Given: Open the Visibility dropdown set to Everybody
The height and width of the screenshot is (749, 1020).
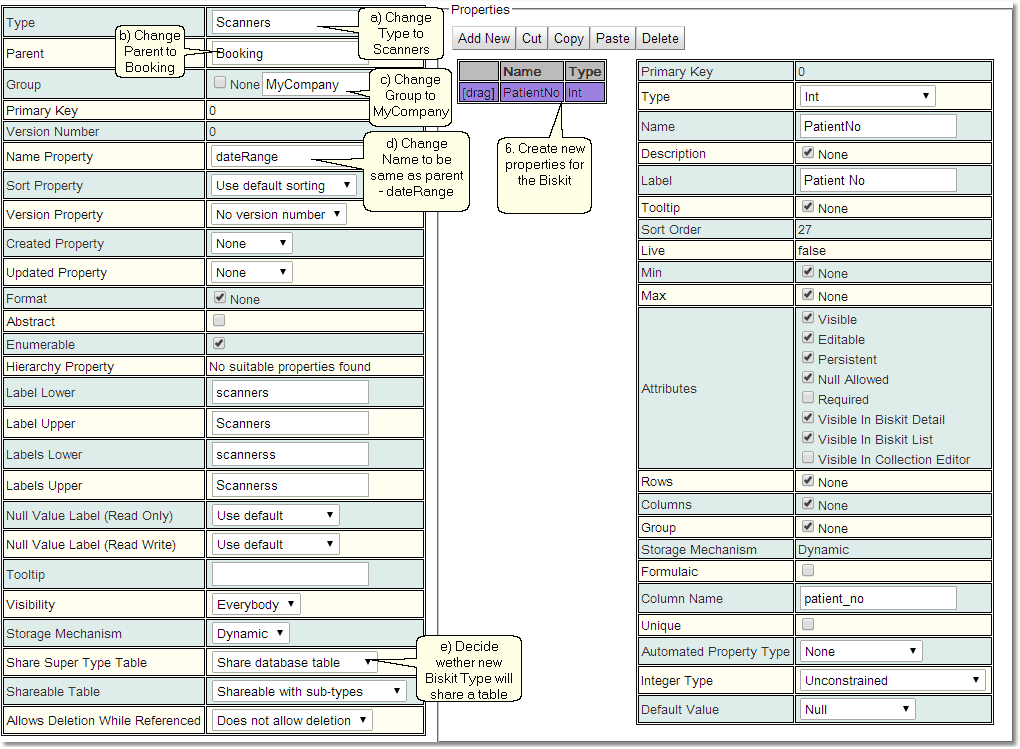Looking at the screenshot, I should tap(256, 605).
